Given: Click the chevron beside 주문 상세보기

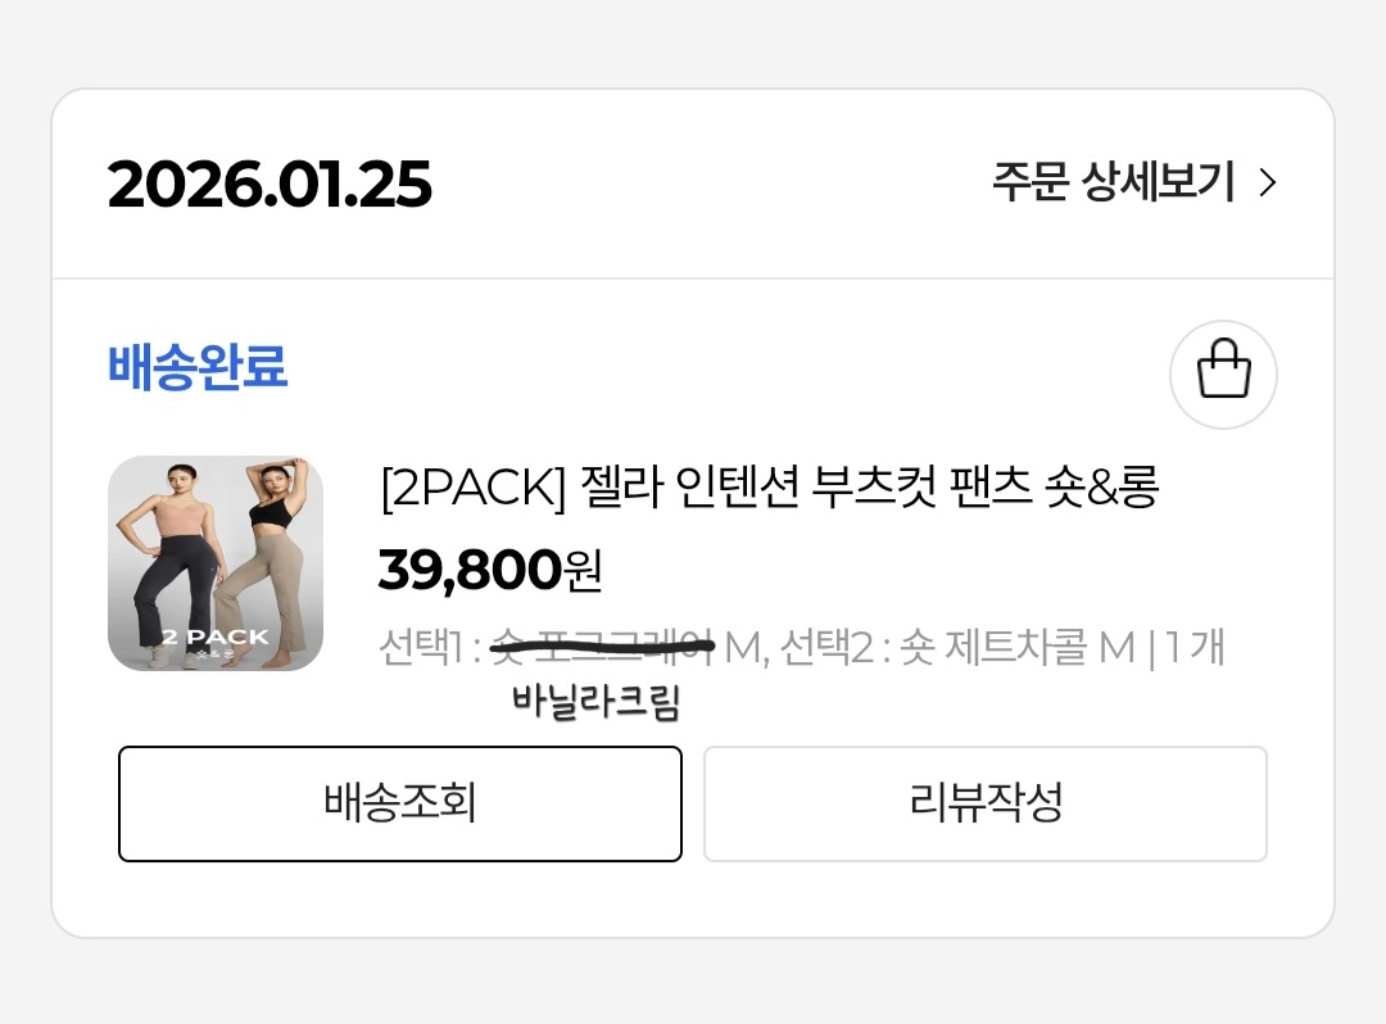Looking at the screenshot, I should pos(1268,183).
